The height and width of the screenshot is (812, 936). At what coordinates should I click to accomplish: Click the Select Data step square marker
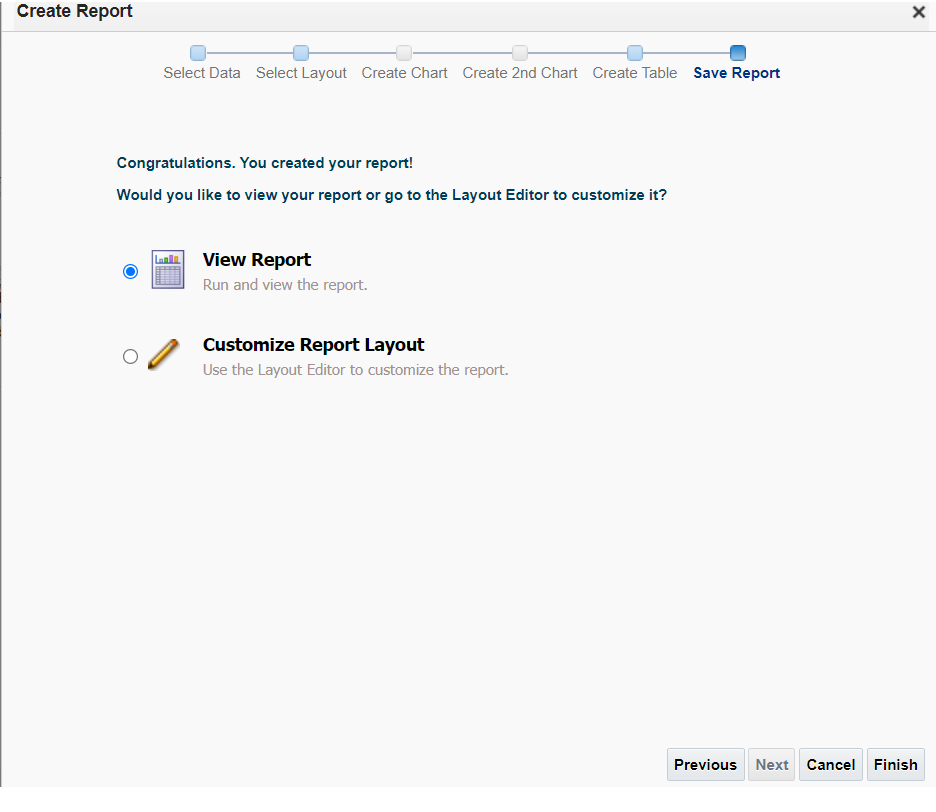197,52
